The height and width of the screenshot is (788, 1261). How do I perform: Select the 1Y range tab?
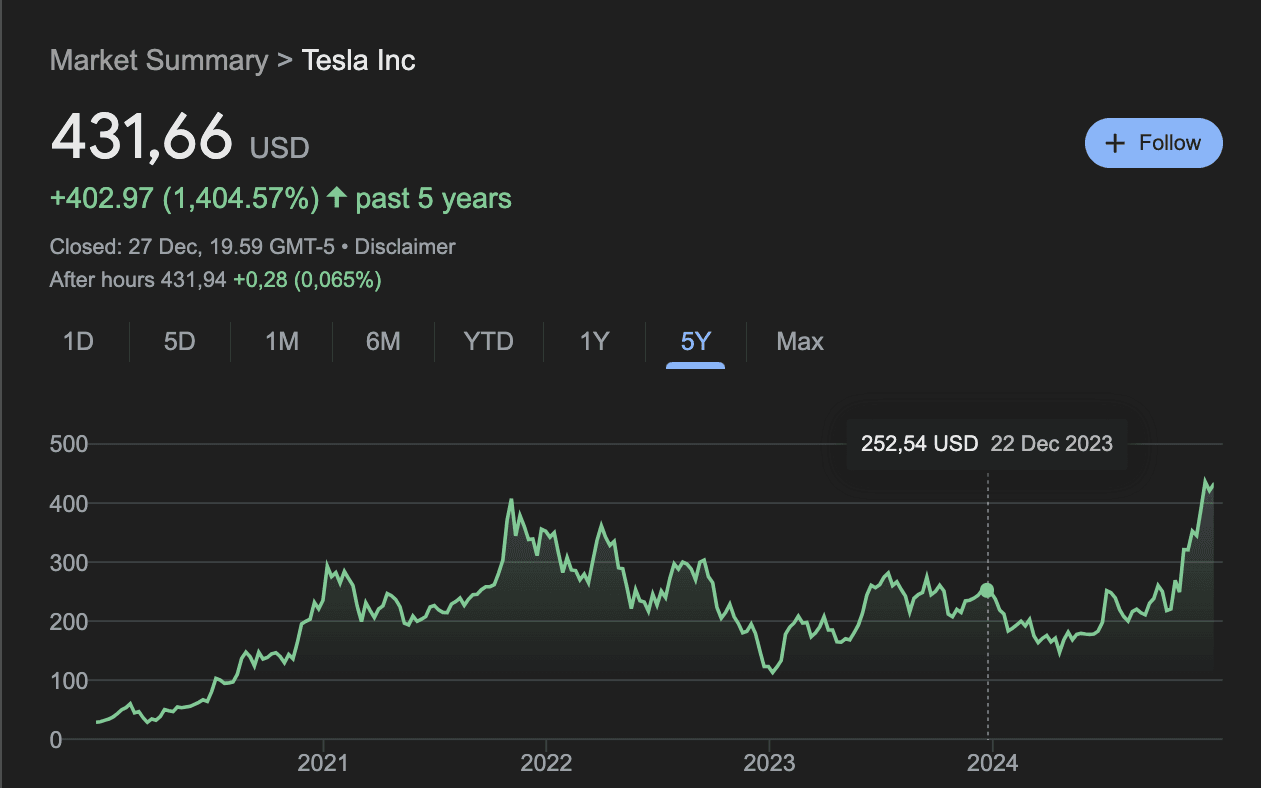pyautogui.click(x=592, y=341)
